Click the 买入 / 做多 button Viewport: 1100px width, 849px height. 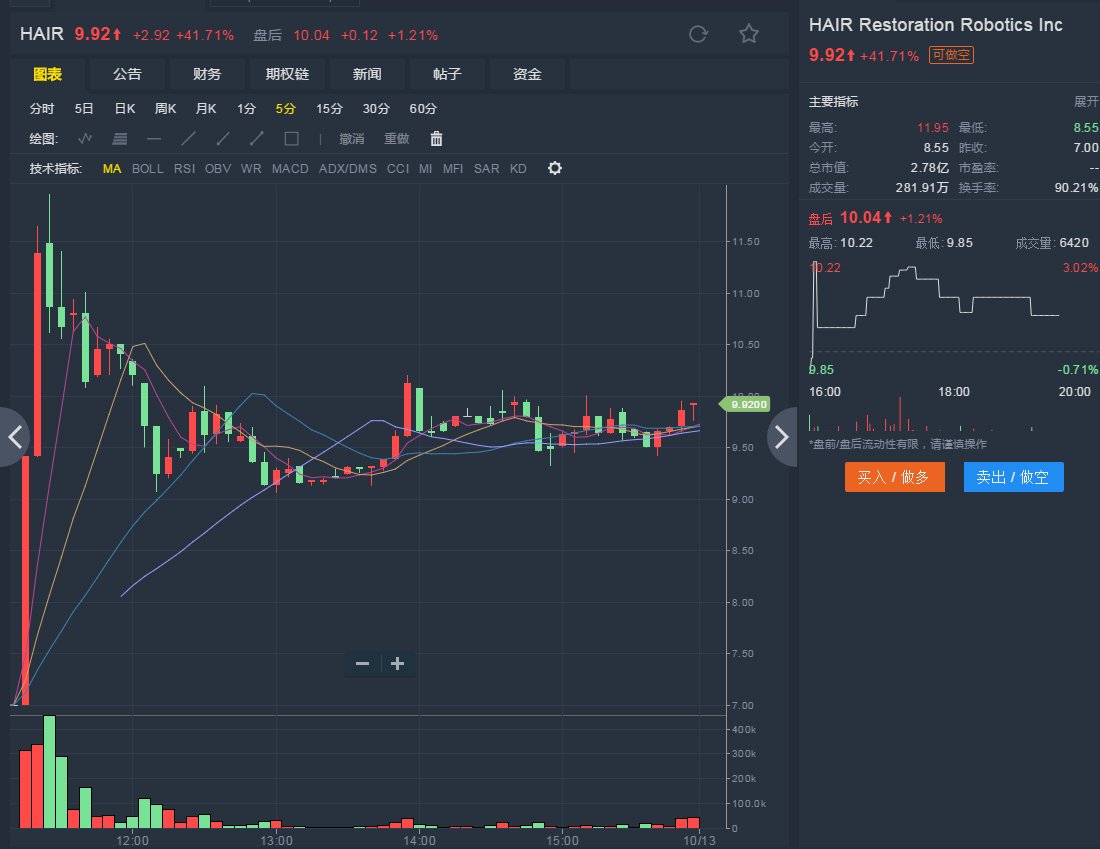click(x=894, y=477)
